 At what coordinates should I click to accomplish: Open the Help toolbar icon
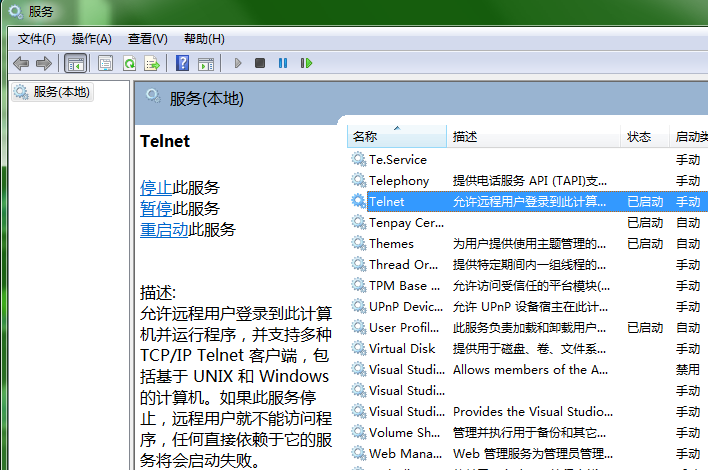(x=182, y=63)
